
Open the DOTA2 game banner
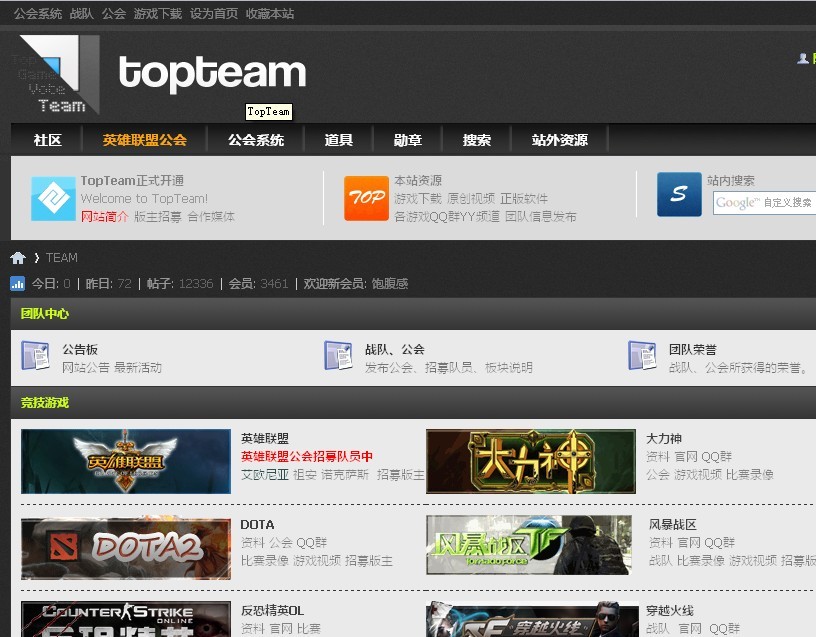[126, 548]
